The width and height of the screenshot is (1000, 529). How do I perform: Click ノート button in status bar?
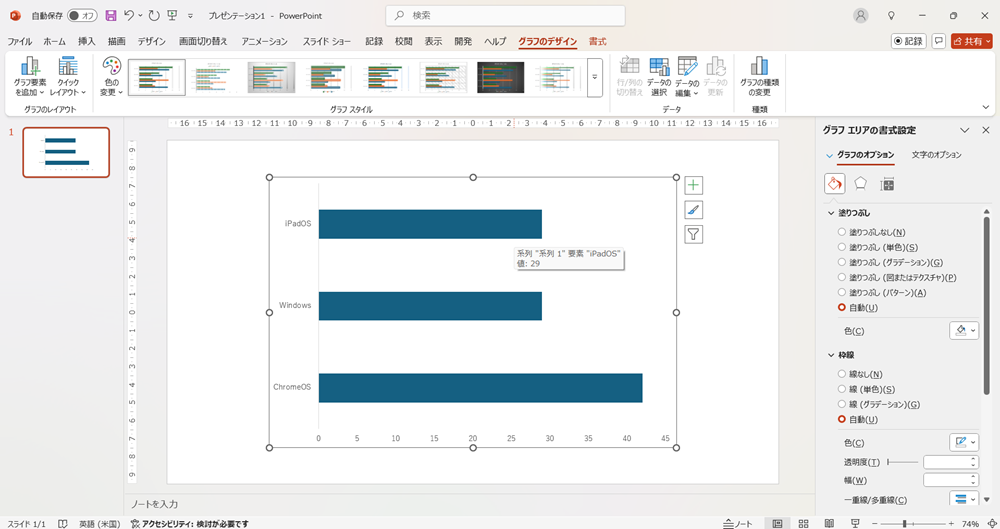pos(738,523)
